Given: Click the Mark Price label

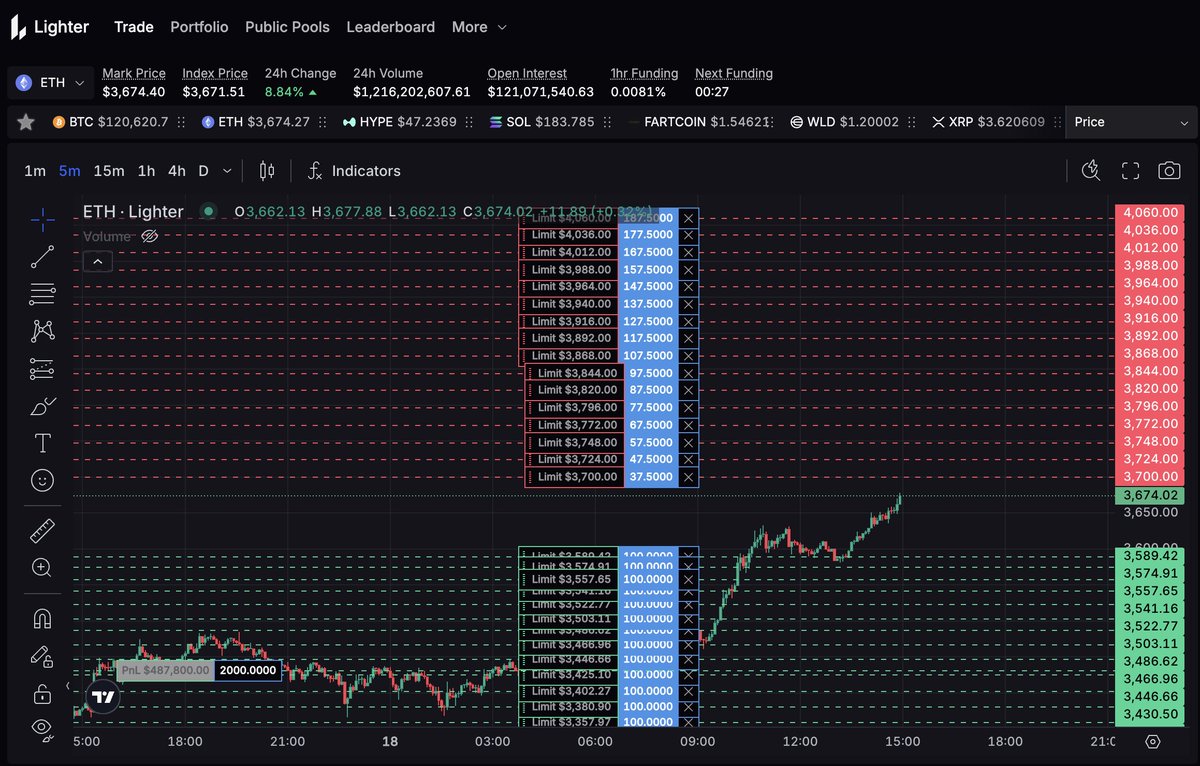Looking at the screenshot, I should 134,73.
